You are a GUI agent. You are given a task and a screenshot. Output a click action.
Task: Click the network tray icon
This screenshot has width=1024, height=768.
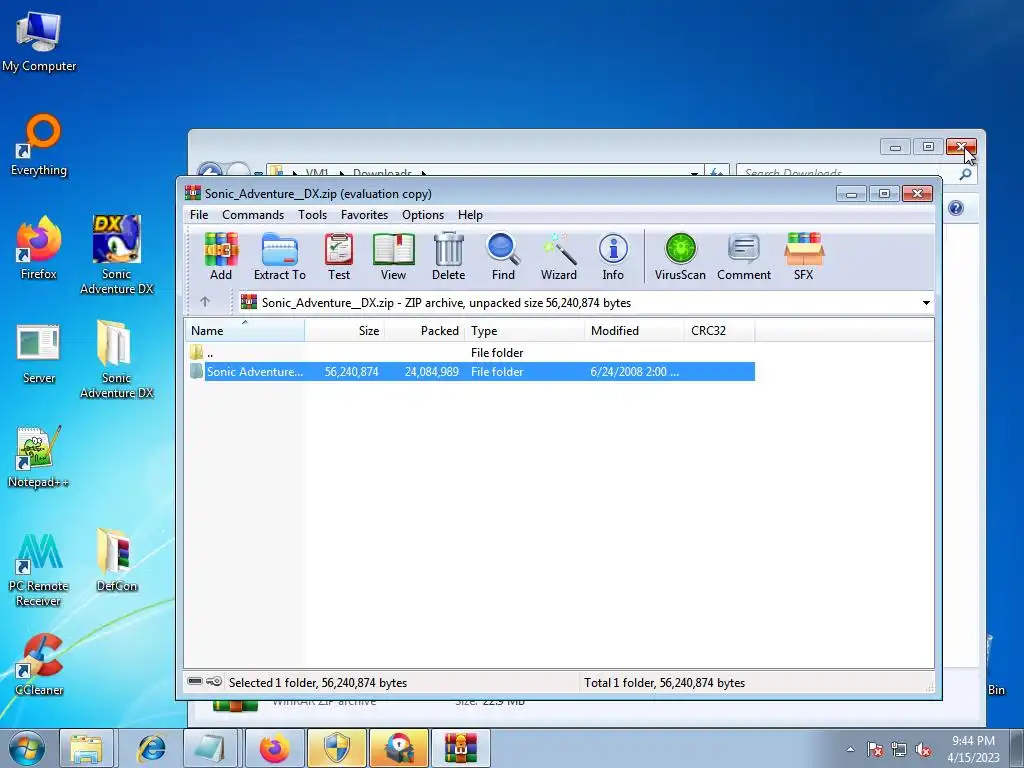pyautogui.click(x=899, y=749)
